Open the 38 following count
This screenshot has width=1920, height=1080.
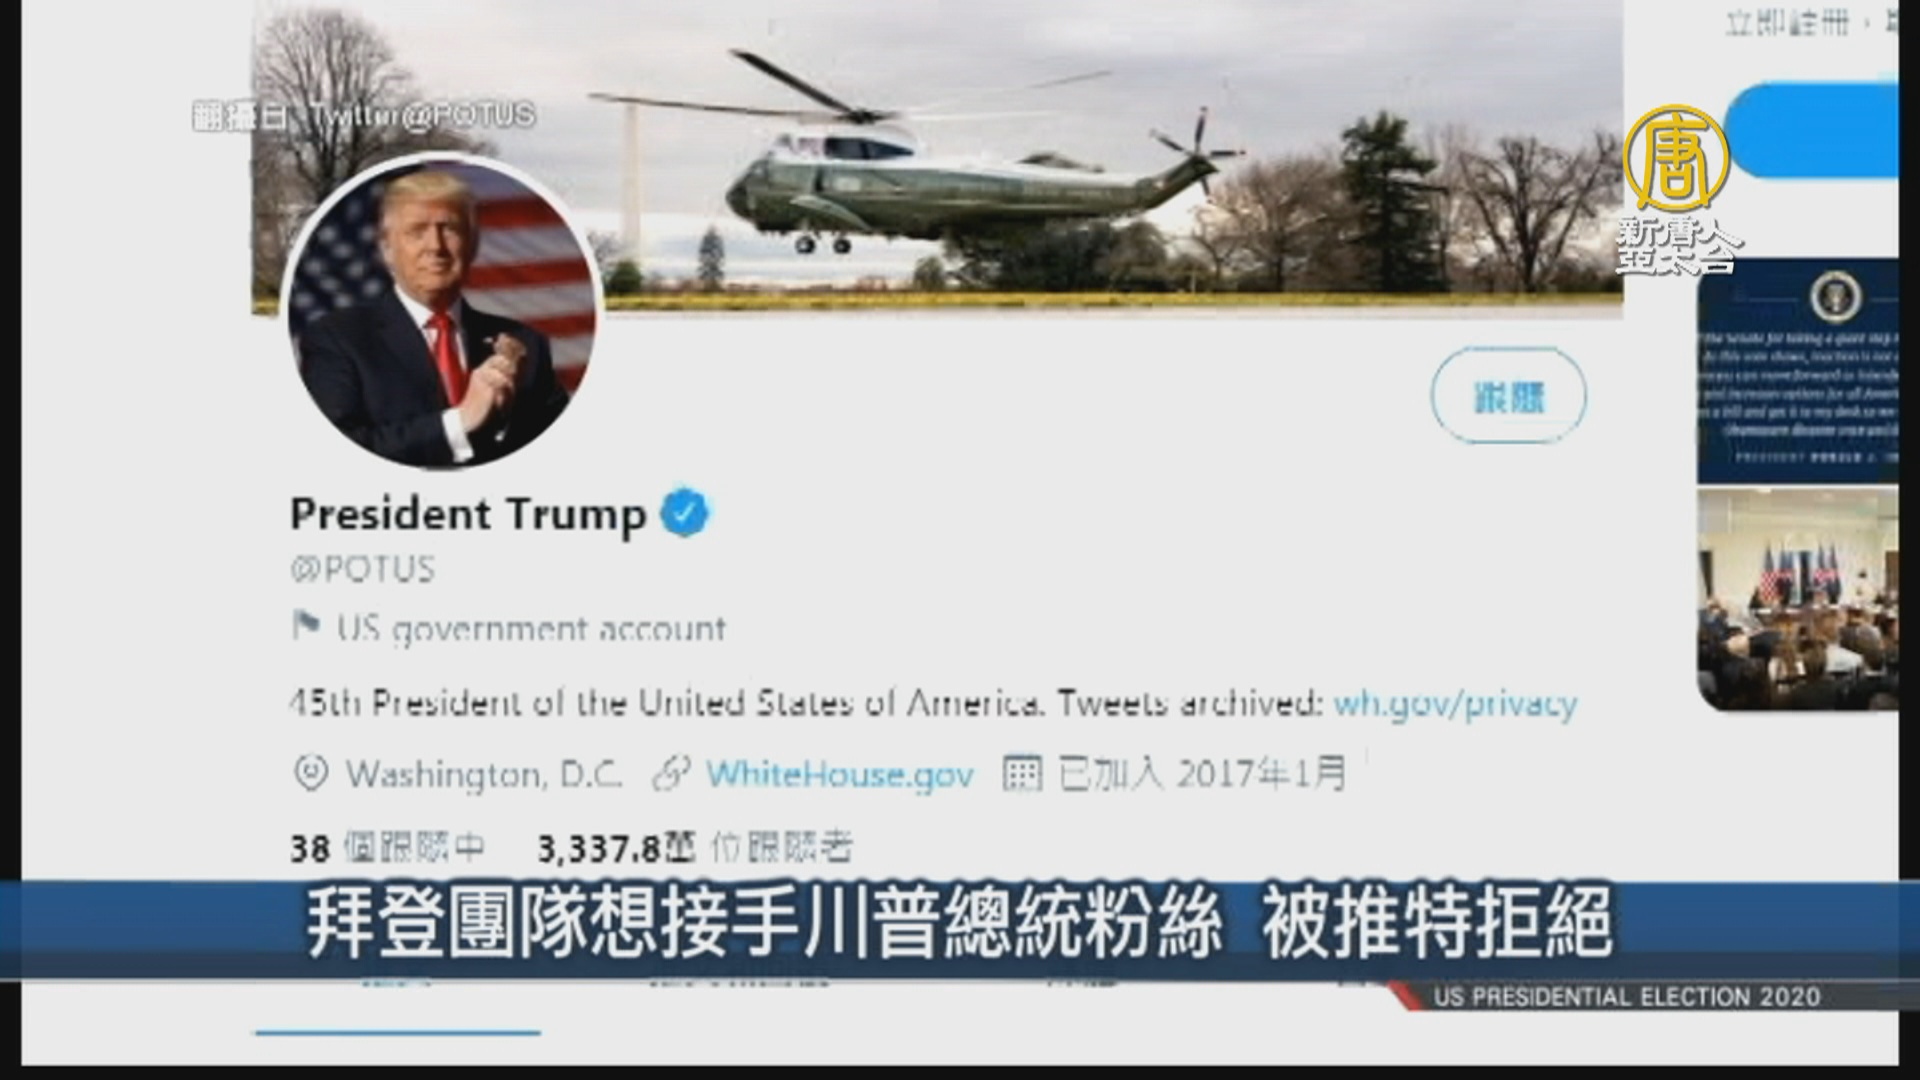point(387,849)
